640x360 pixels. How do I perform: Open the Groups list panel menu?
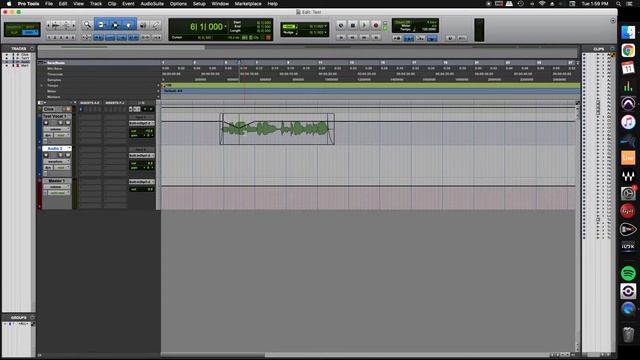[32, 317]
